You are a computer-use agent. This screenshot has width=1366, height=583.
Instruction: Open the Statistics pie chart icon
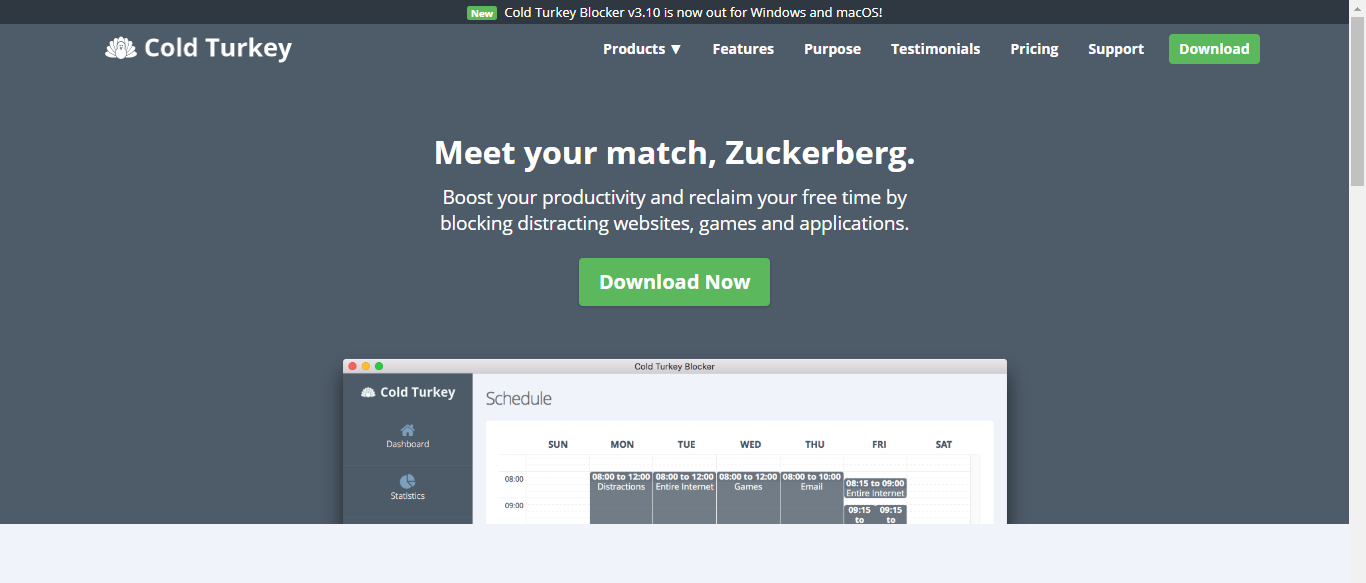(x=408, y=482)
